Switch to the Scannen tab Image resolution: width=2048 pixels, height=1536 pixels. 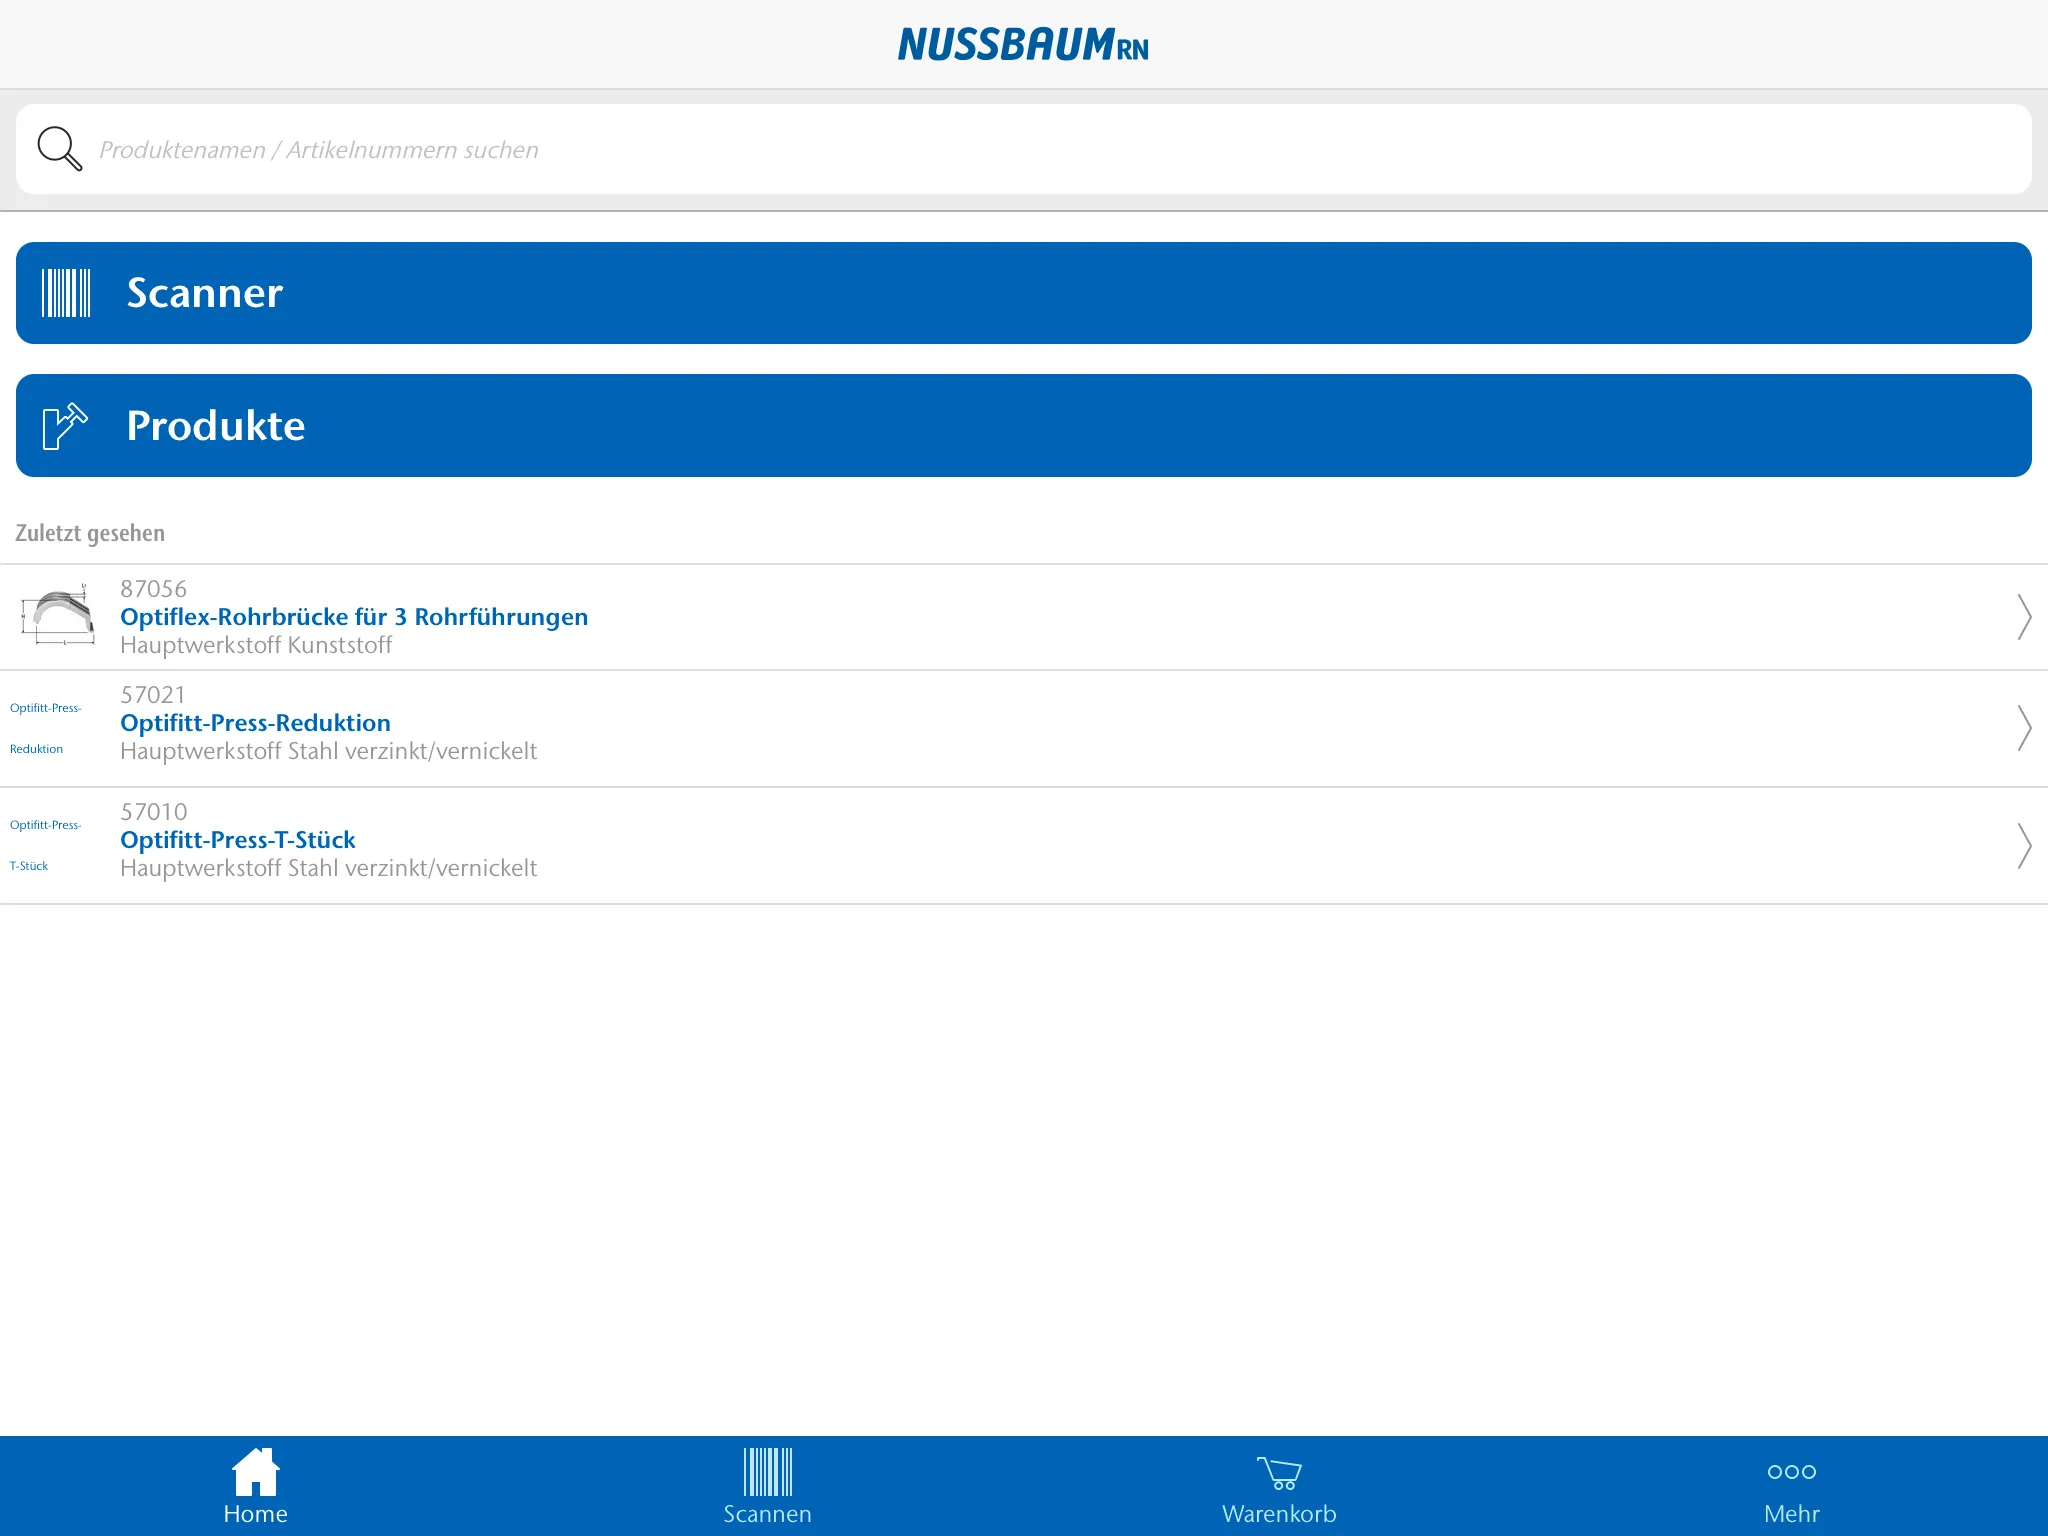coord(768,1486)
